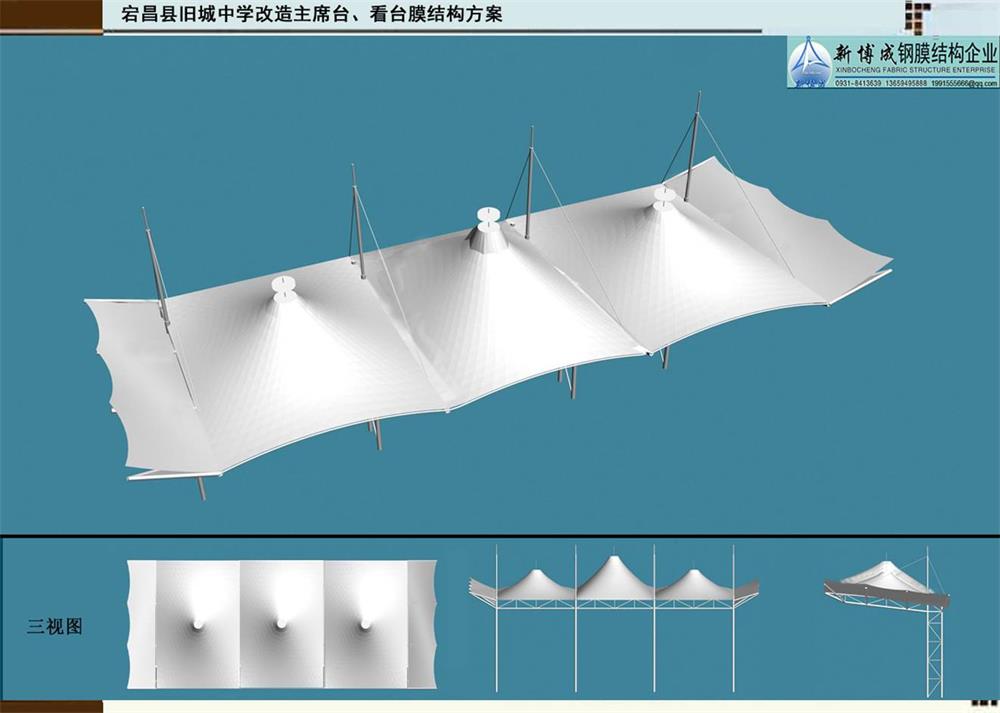Click the phone number 0931-8413639
Viewport: 1000px width, 713px height.
click(858, 84)
